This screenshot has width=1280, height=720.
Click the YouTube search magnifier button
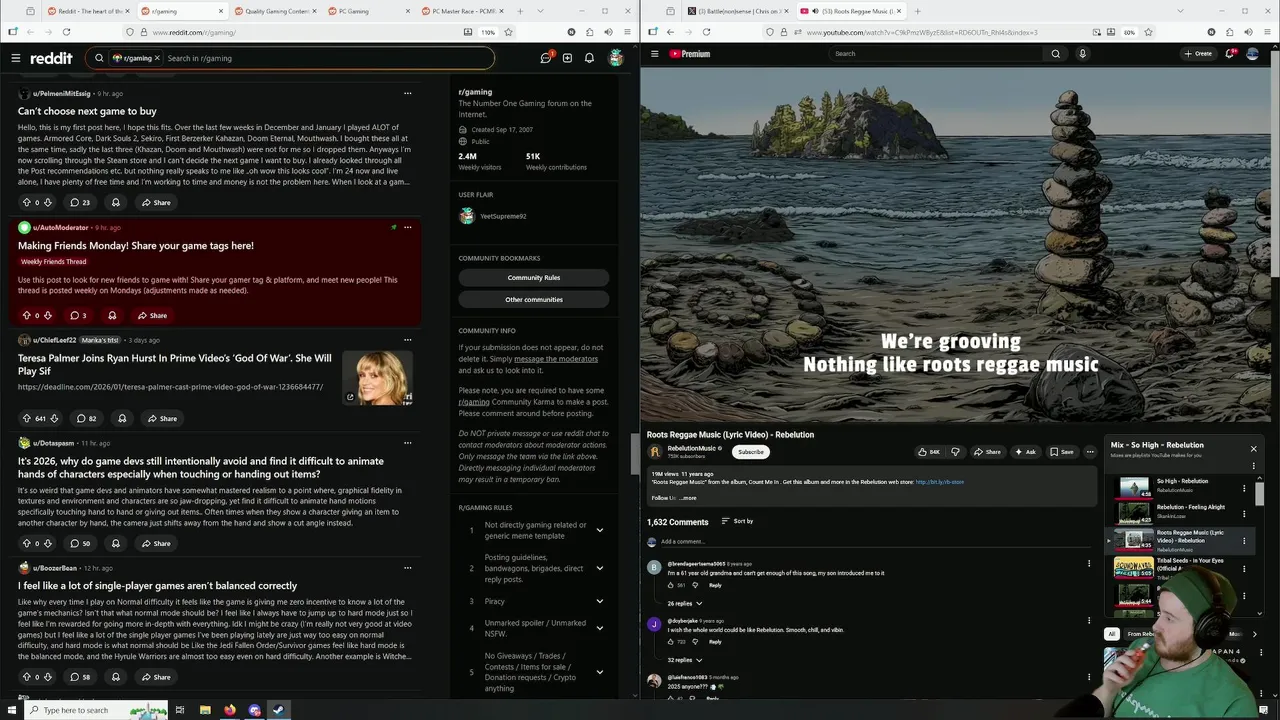coord(1055,53)
